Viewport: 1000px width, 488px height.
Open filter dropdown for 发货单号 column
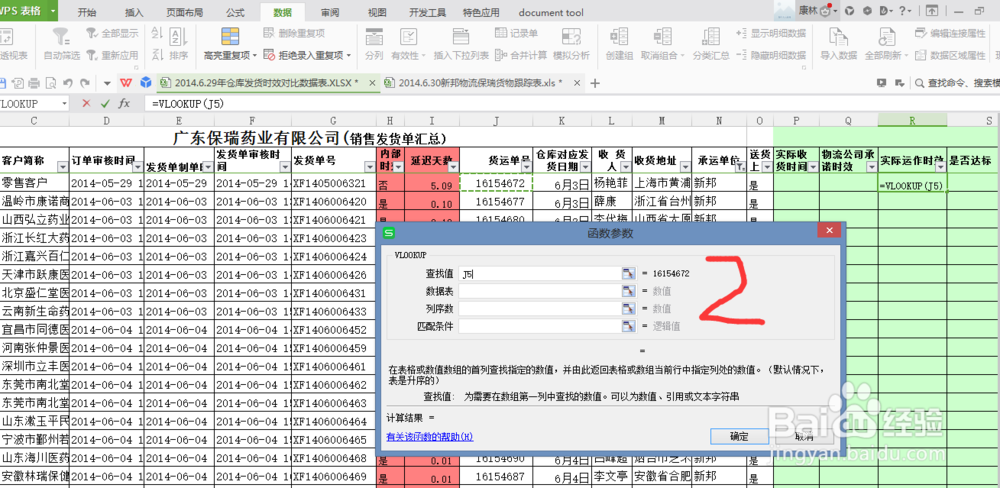pyautogui.click(x=369, y=166)
